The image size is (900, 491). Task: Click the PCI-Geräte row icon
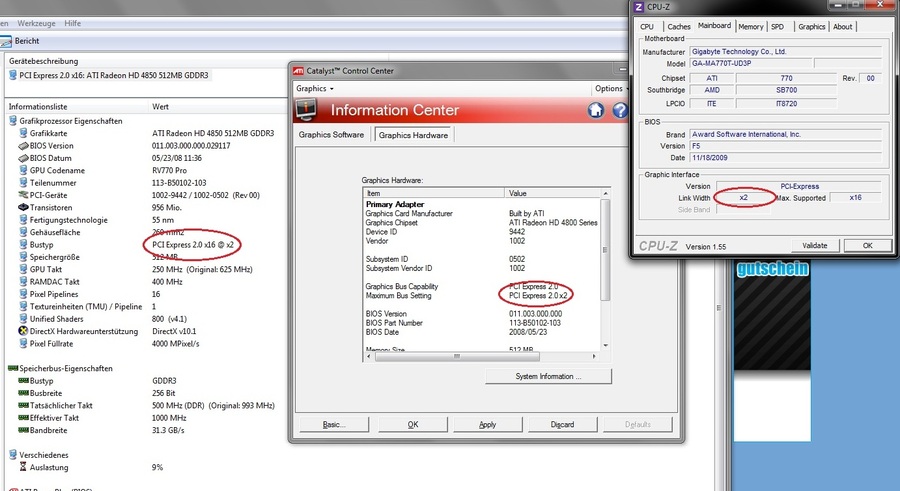pyautogui.click(x=23, y=195)
